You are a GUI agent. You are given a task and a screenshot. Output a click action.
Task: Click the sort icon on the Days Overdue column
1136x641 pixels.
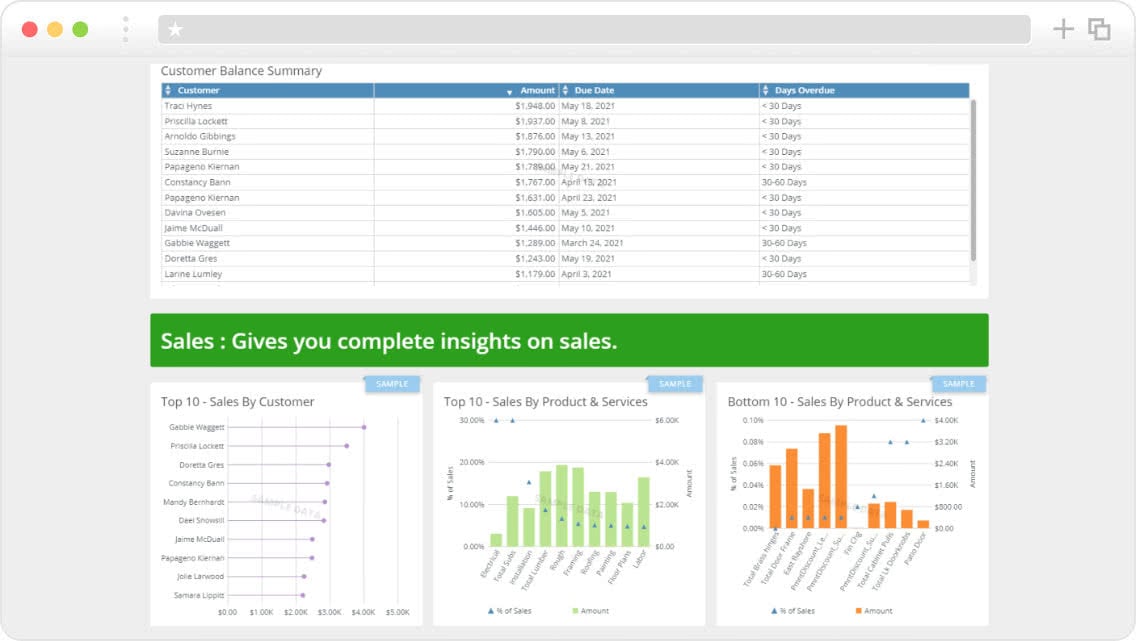click(763, 90)
